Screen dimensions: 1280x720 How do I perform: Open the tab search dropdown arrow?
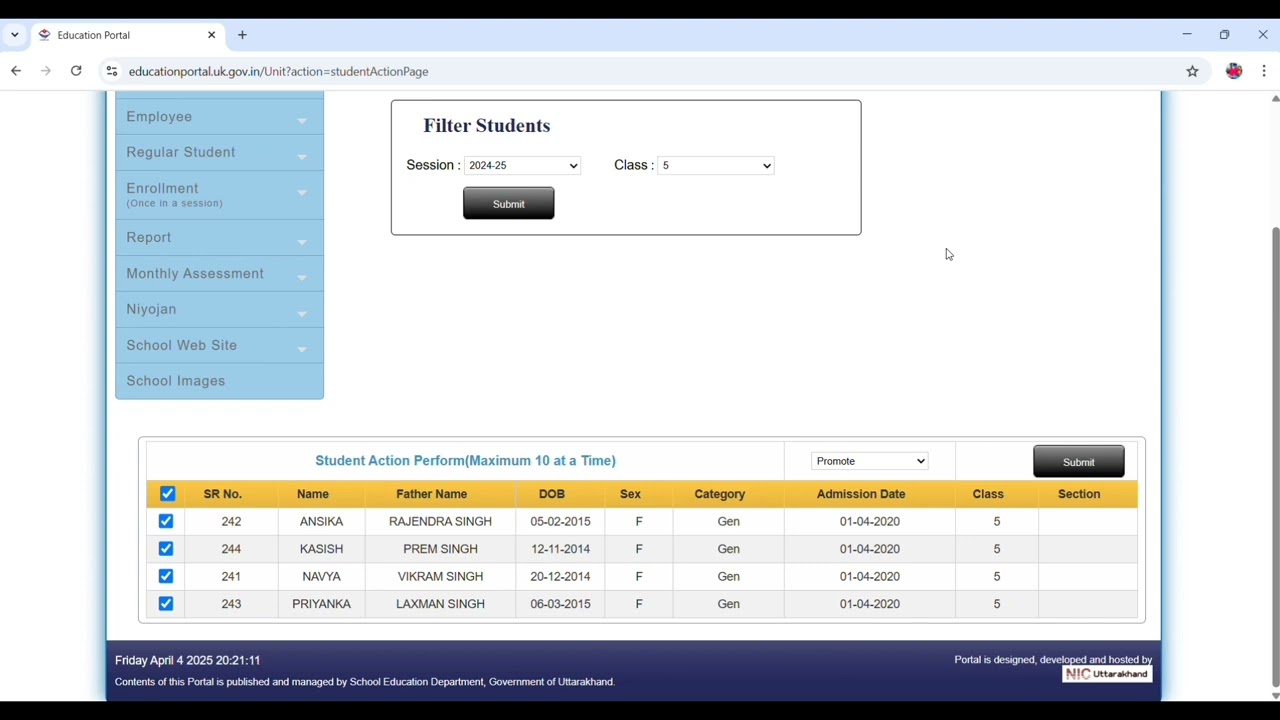click(x=15, y=35)
